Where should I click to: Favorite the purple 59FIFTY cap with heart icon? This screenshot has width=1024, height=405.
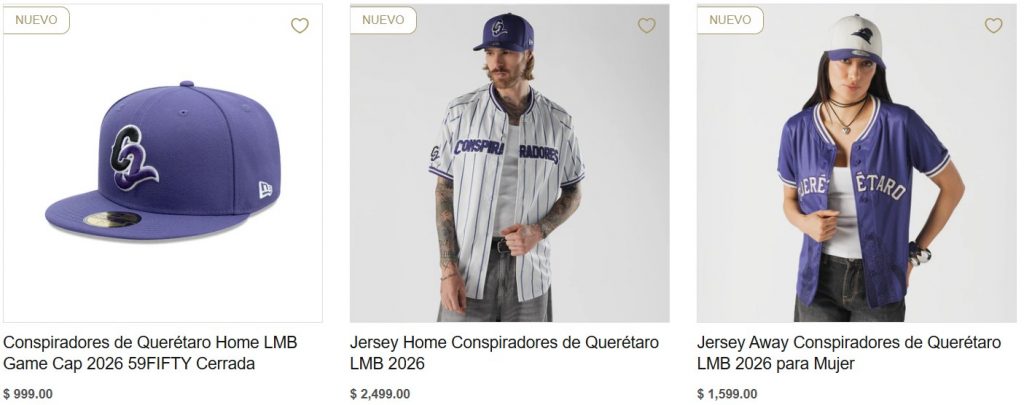point(300,25)
